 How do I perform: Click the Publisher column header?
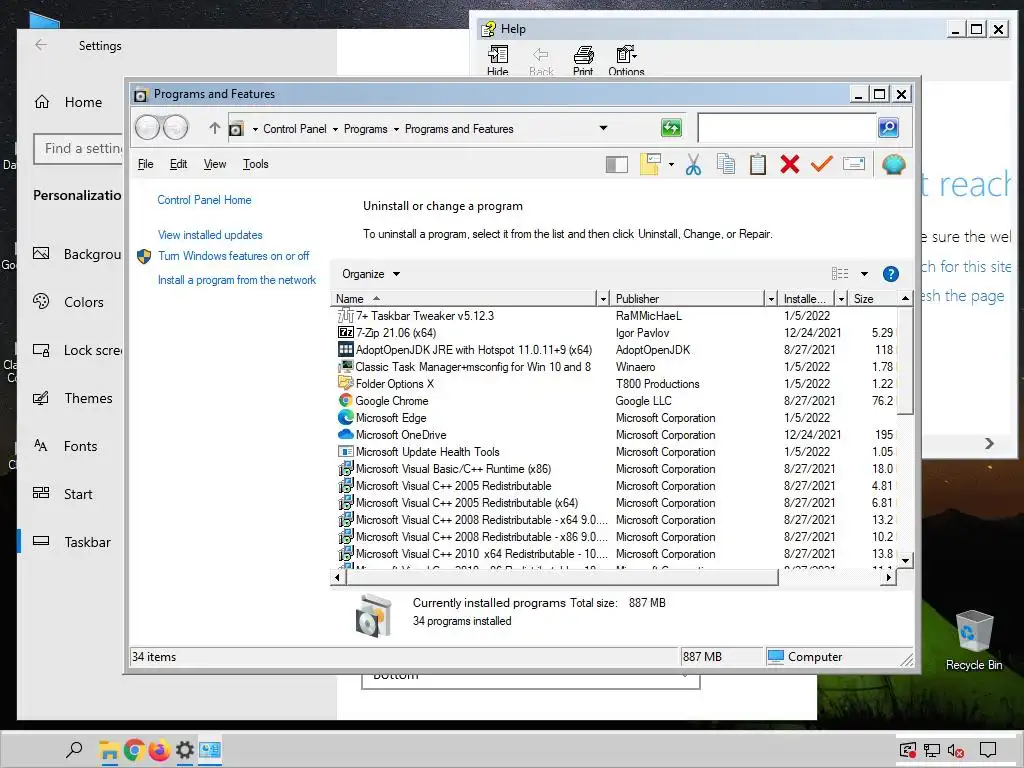click(688, 298)
